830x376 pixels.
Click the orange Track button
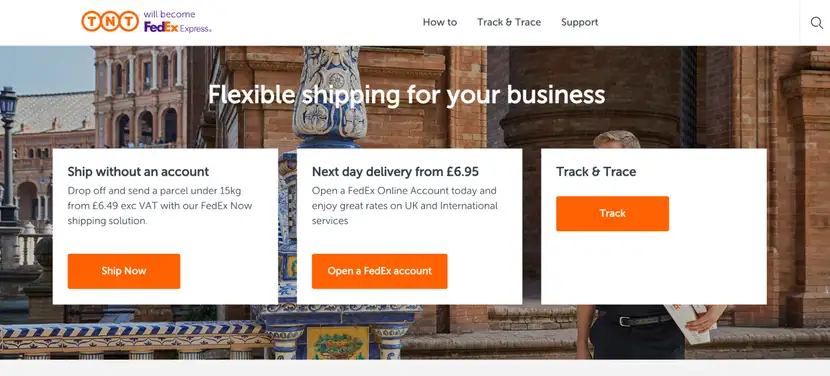click(612, 213)
